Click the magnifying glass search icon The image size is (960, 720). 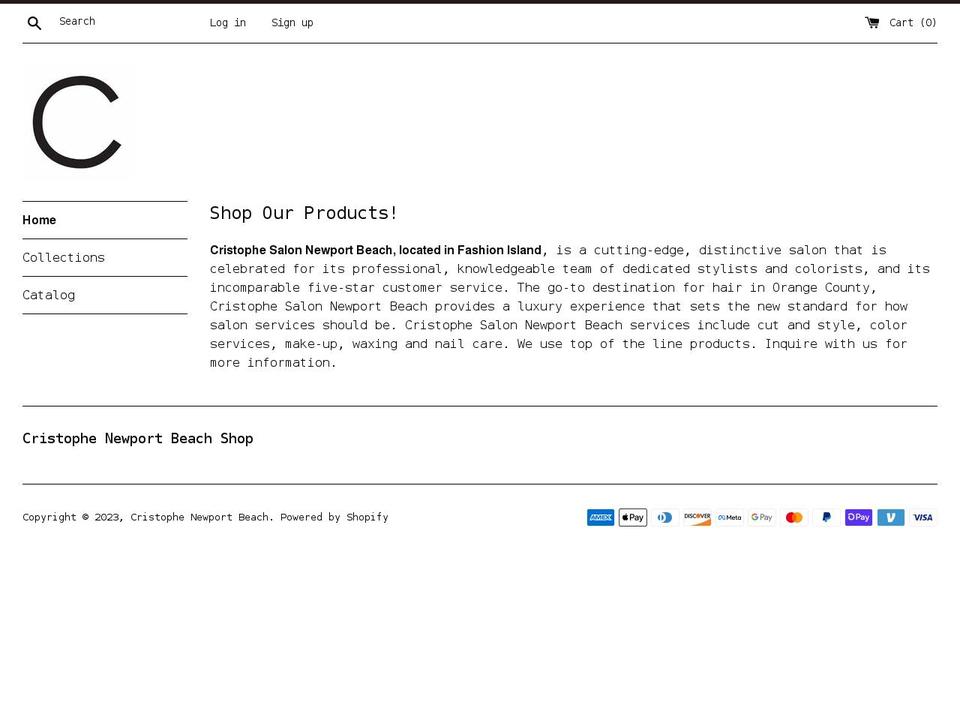click(x=34, y=23)
